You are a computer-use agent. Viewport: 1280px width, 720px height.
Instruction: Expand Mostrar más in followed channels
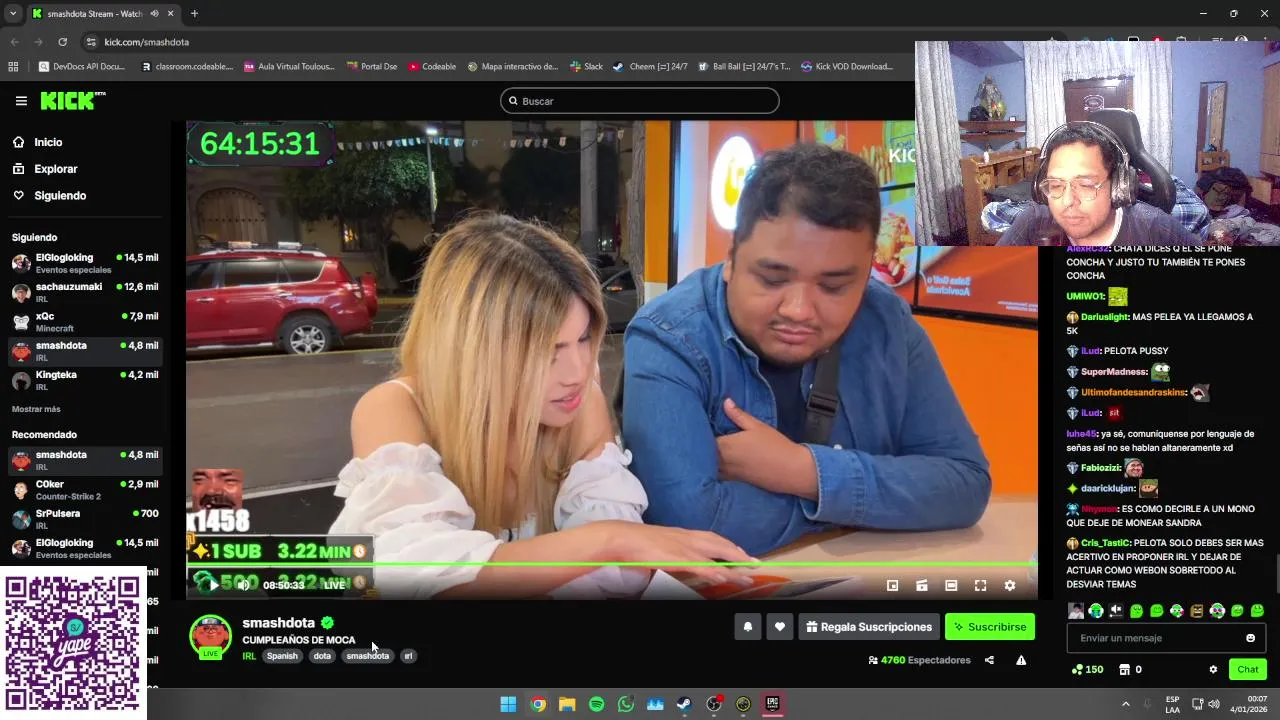click(36, 409)
